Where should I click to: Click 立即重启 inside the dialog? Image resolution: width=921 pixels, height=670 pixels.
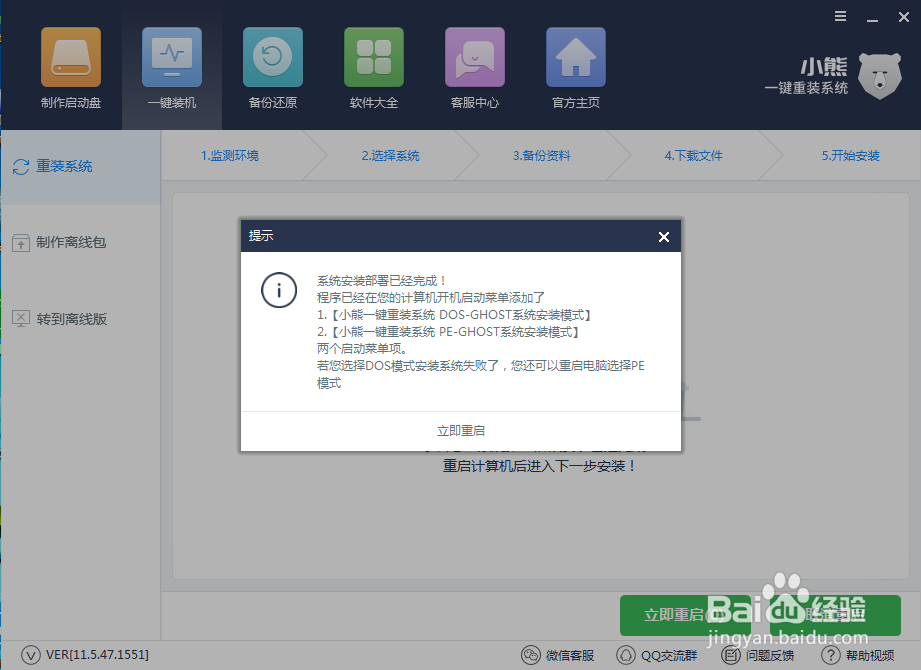pyautogui.click(x=460, y=430)
